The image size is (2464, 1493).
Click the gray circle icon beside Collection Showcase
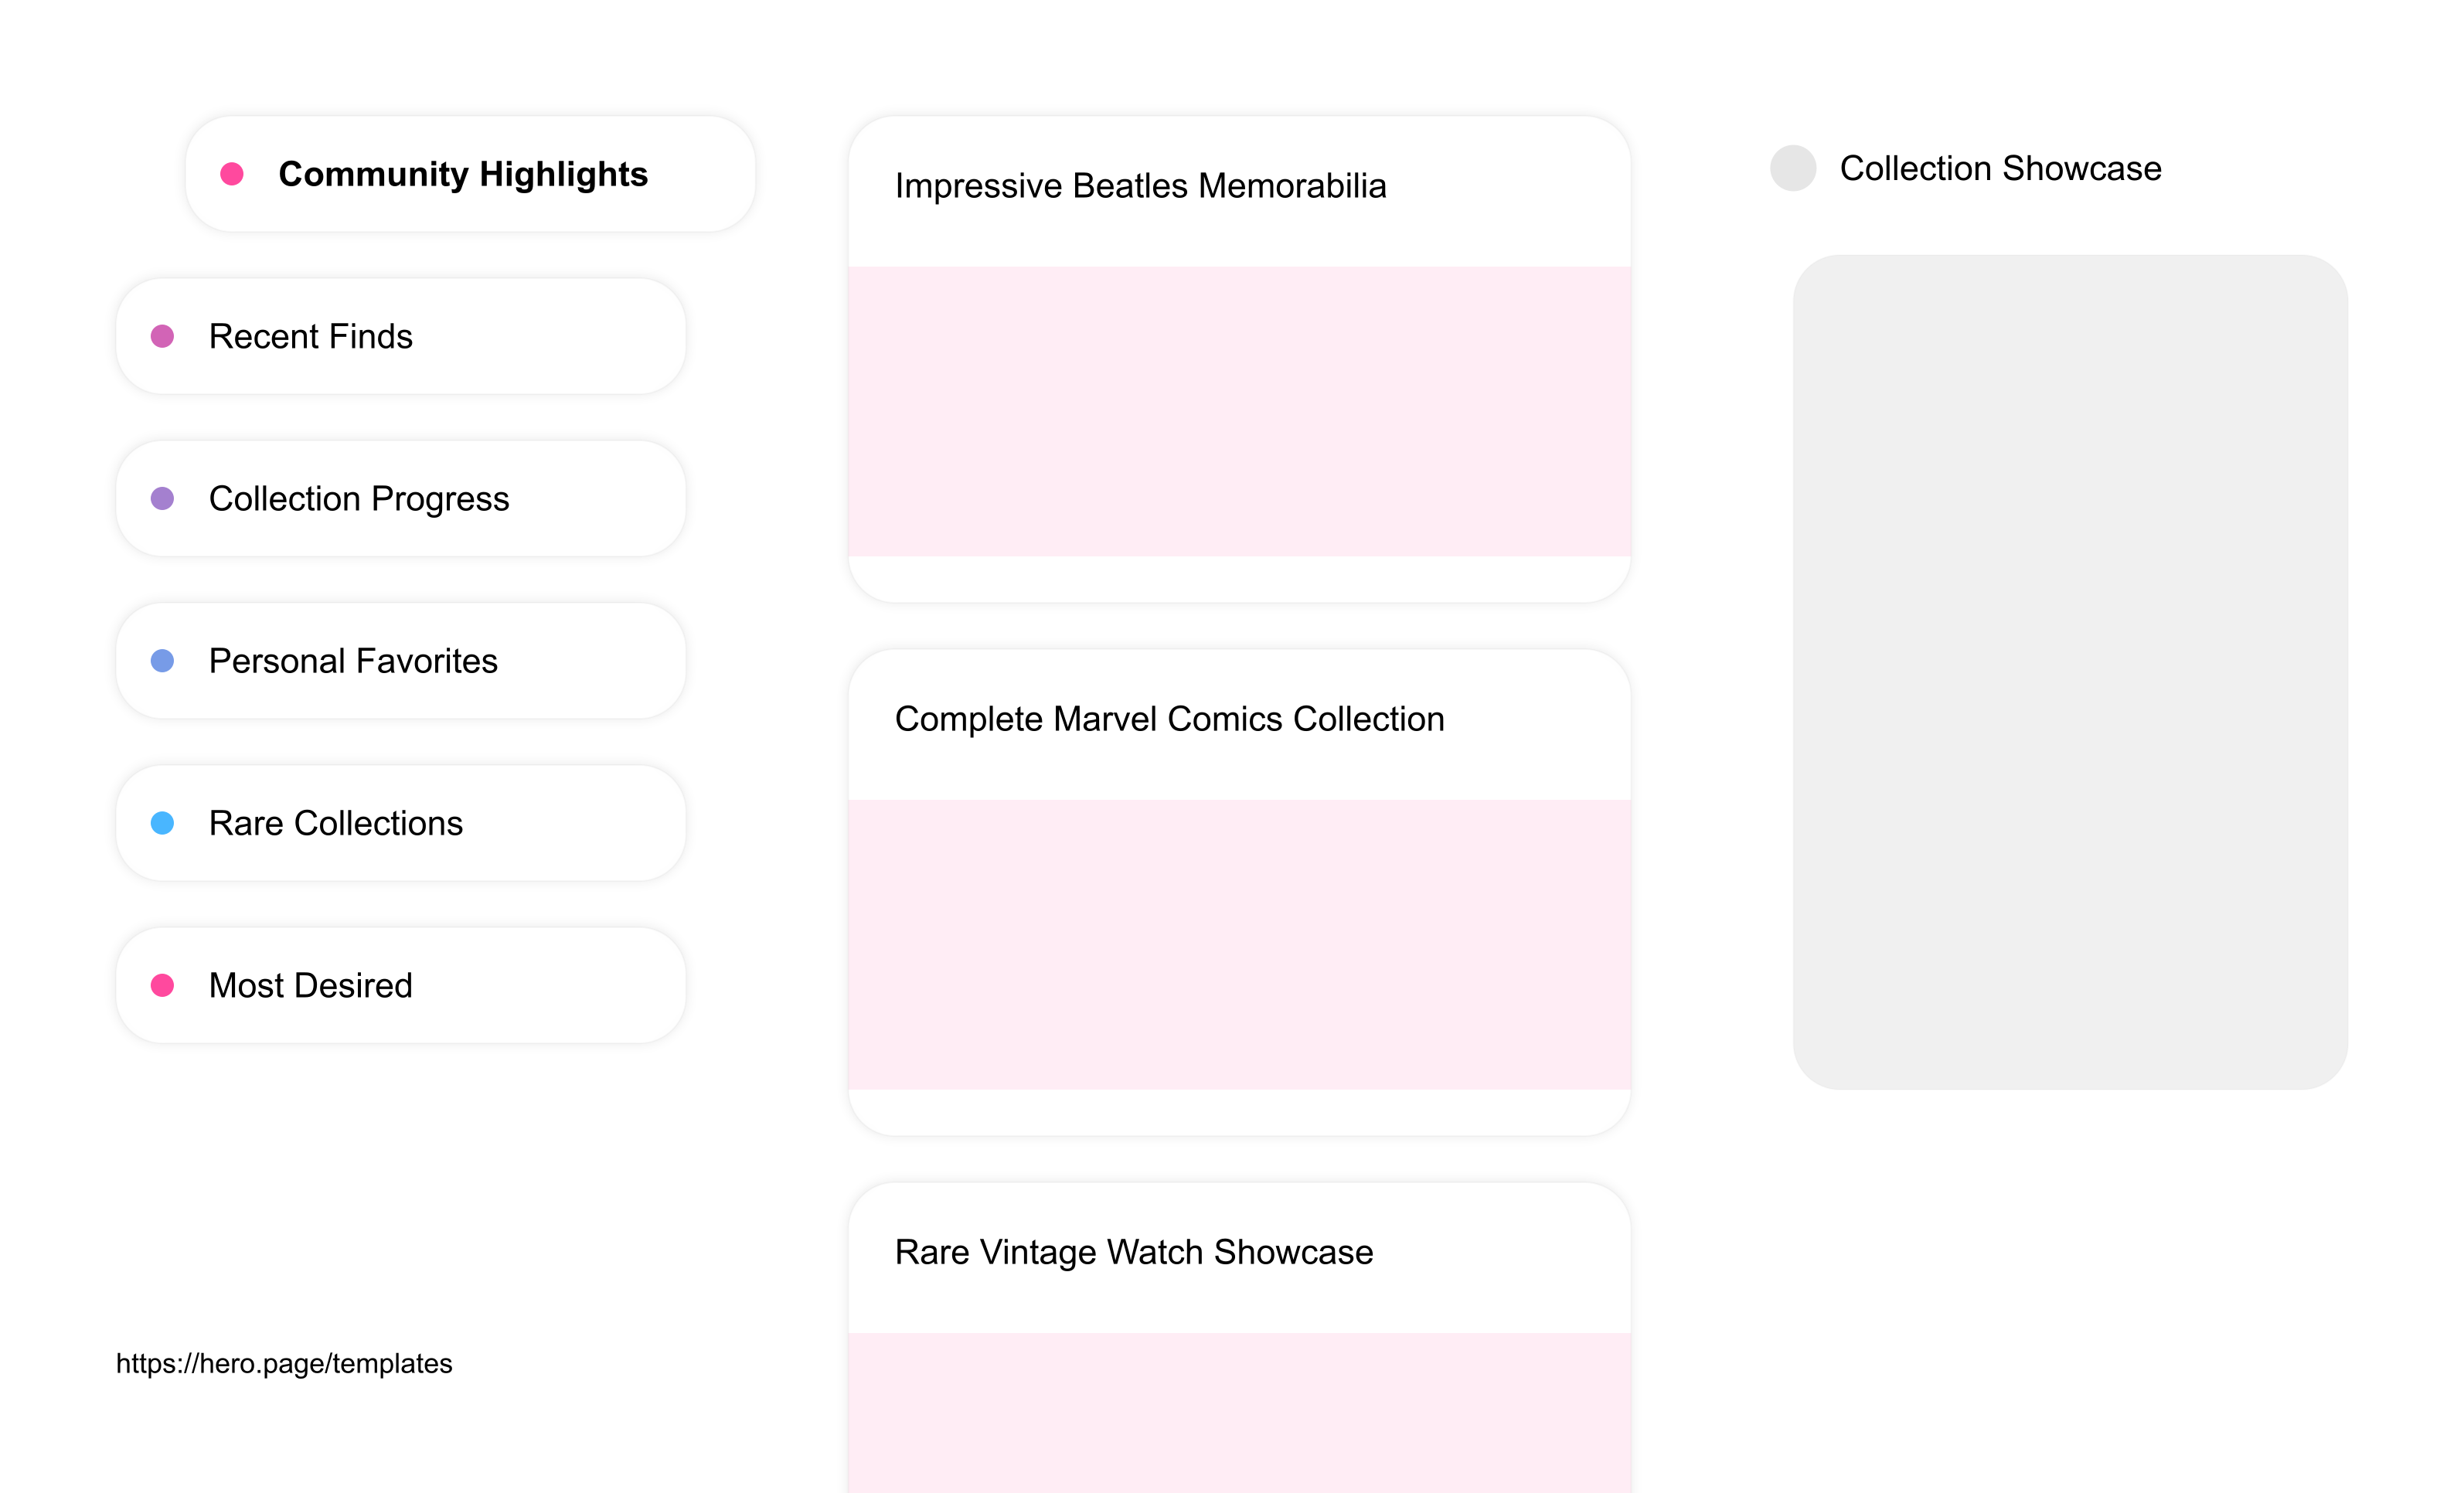1793,168
